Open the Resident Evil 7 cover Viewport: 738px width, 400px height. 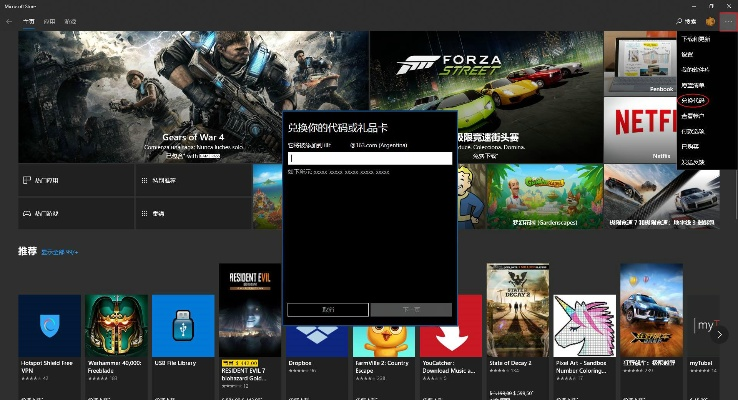(x=250, y=310)
